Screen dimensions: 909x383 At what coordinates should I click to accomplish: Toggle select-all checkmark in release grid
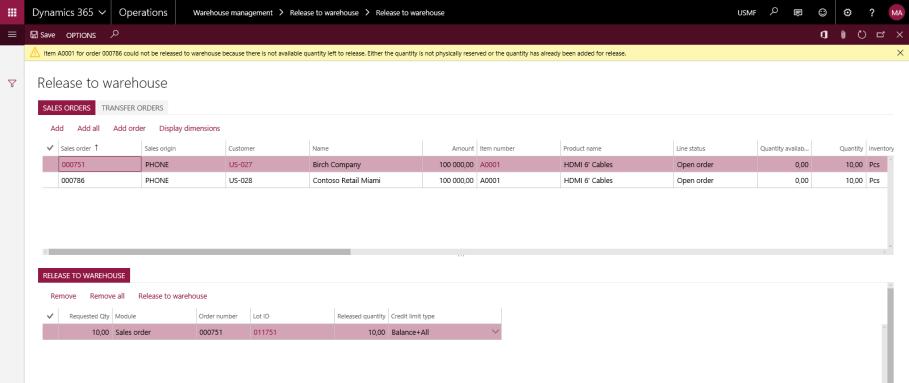pyautogui.click(x=50, y=316)
